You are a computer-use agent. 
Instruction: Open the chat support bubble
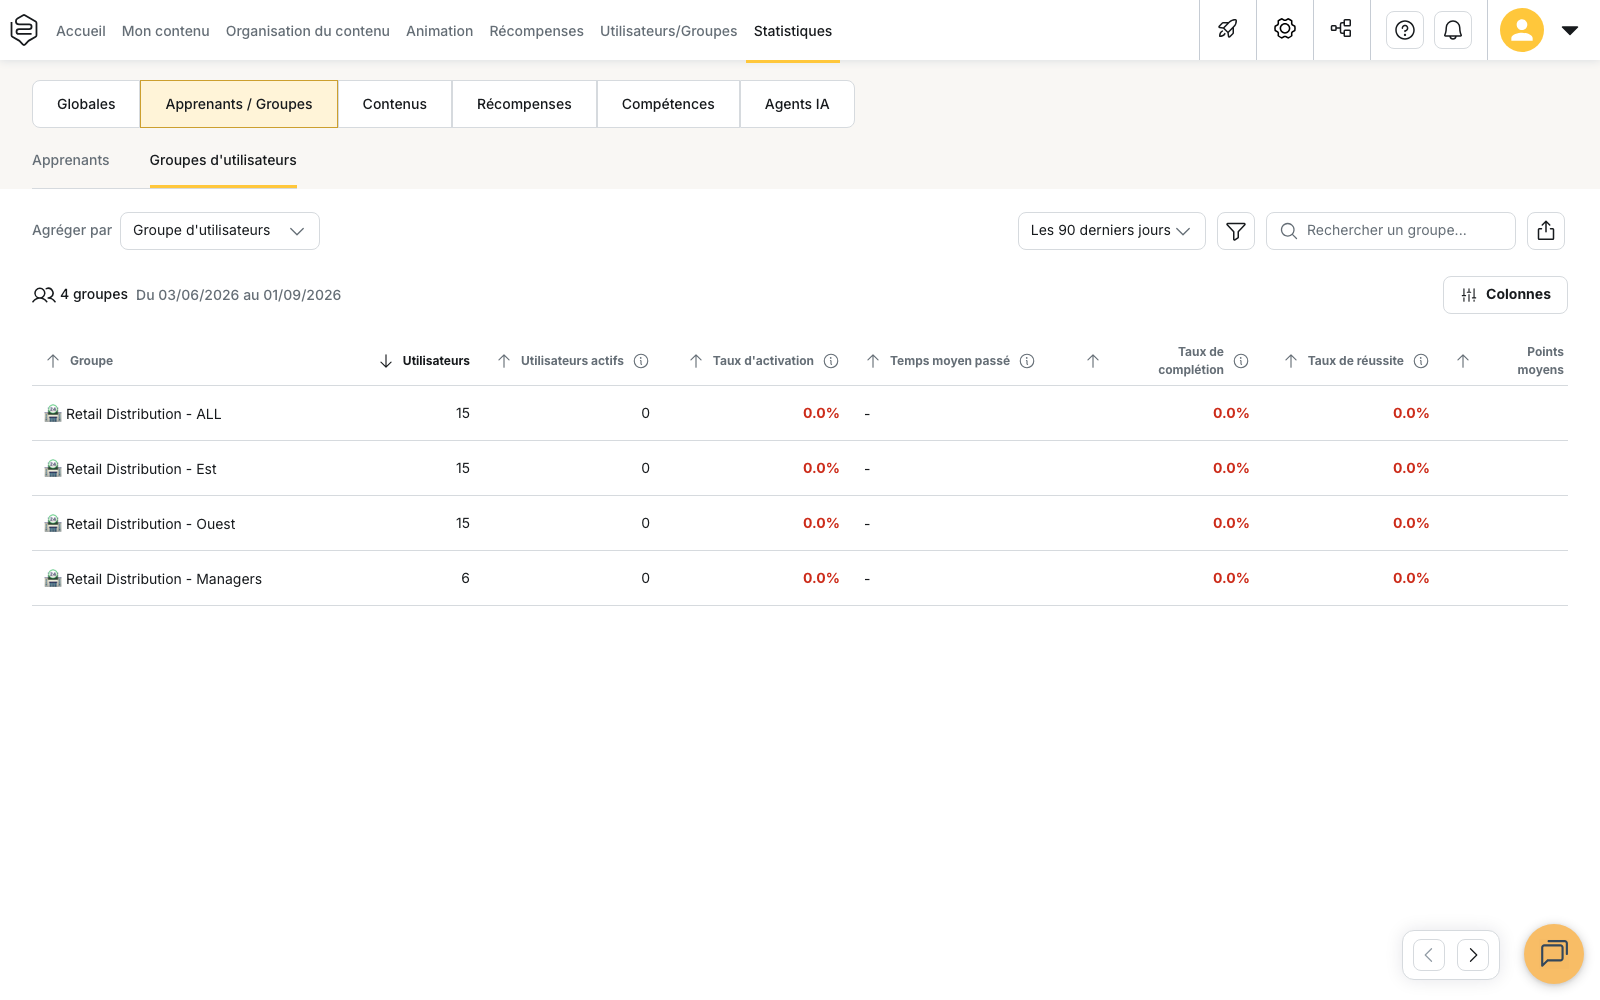tap(1554, 954)
